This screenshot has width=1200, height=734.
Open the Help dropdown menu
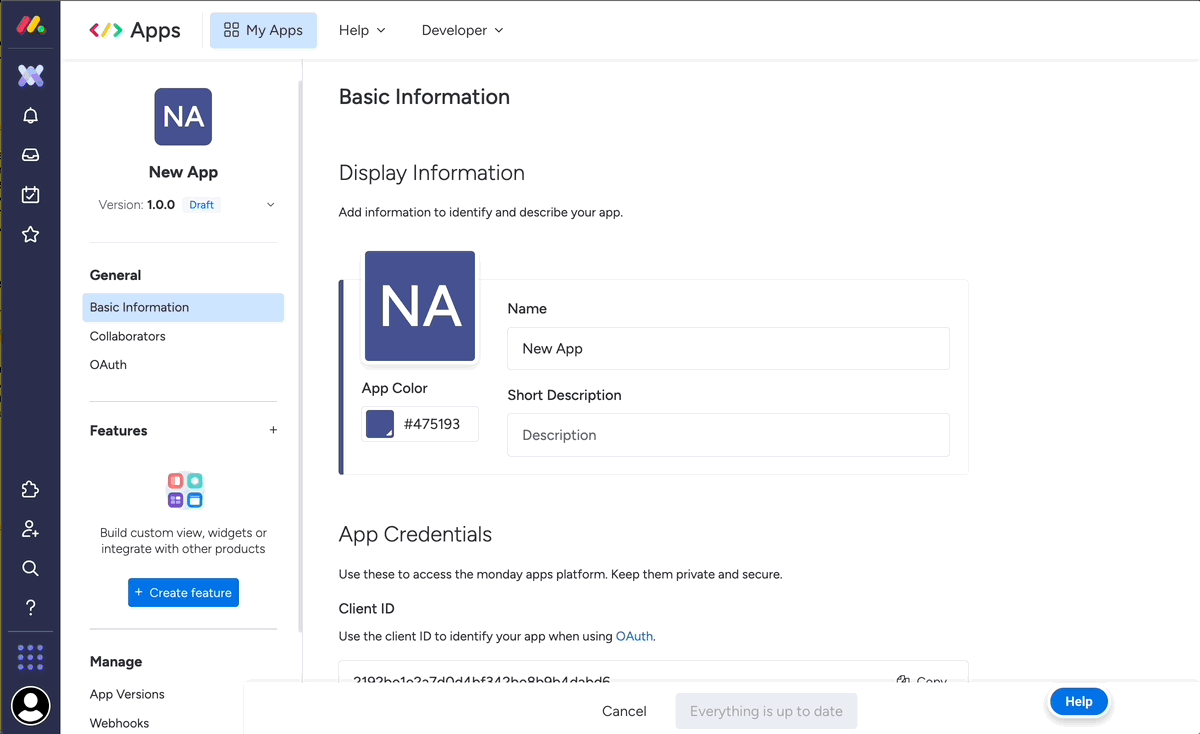coord(362,30)
